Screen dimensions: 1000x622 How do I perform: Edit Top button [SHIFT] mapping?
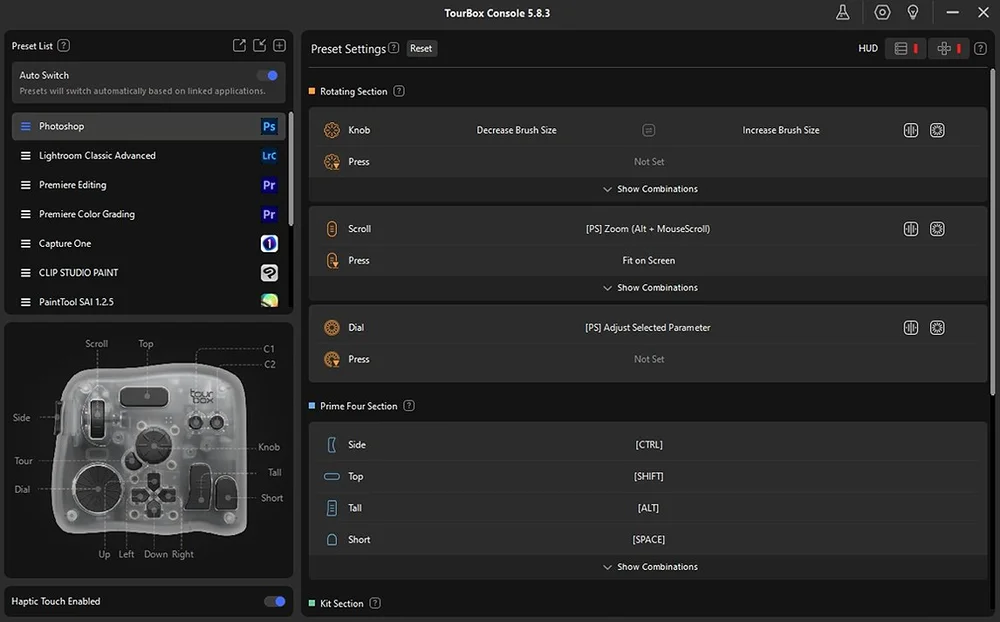coord(649,477)
